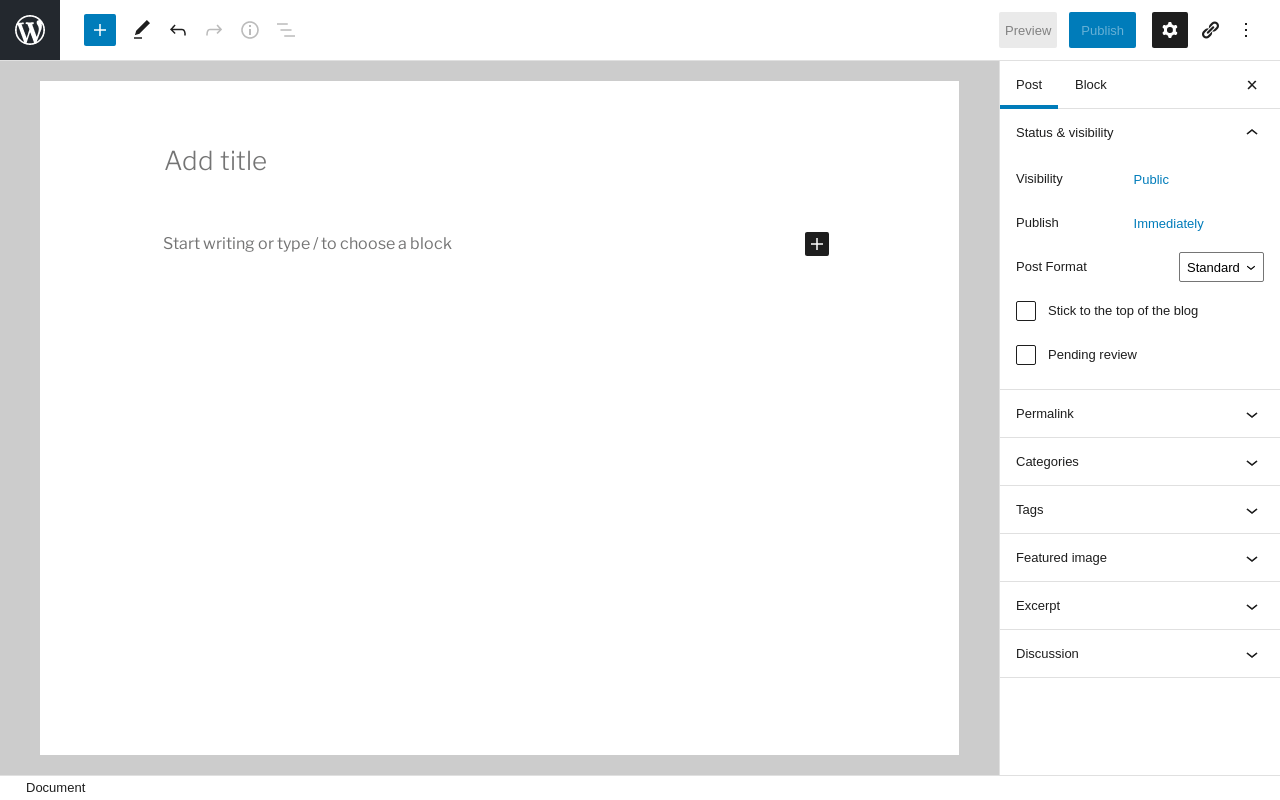Image resolution: width=1280 pixels, height=800 pixels.
Task: Collapse the Status & visibility panel
Action: pos(1140,133)
